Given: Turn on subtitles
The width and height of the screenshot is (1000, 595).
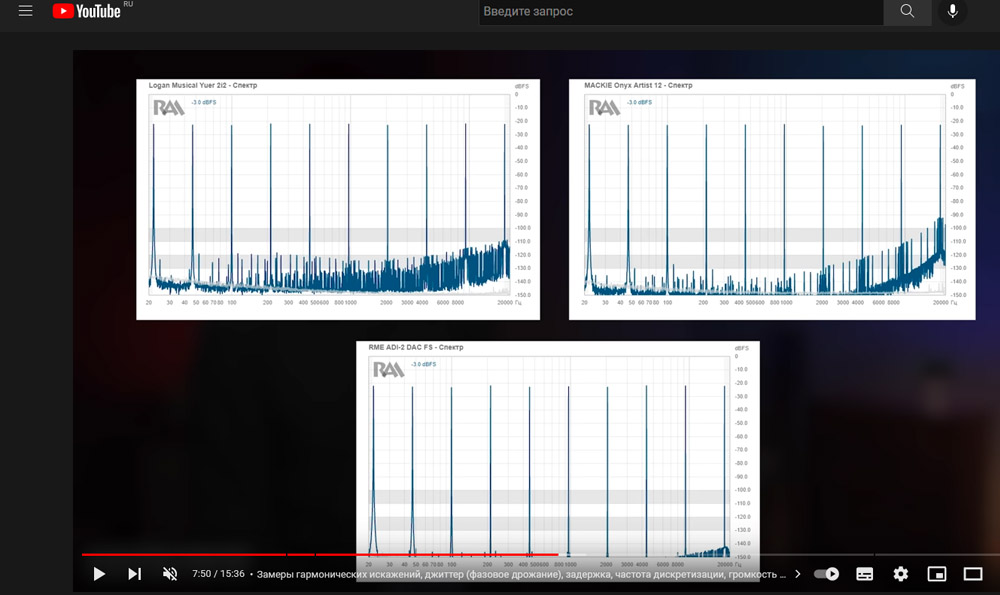Looking at the screenshot, I should click(865, 574).
